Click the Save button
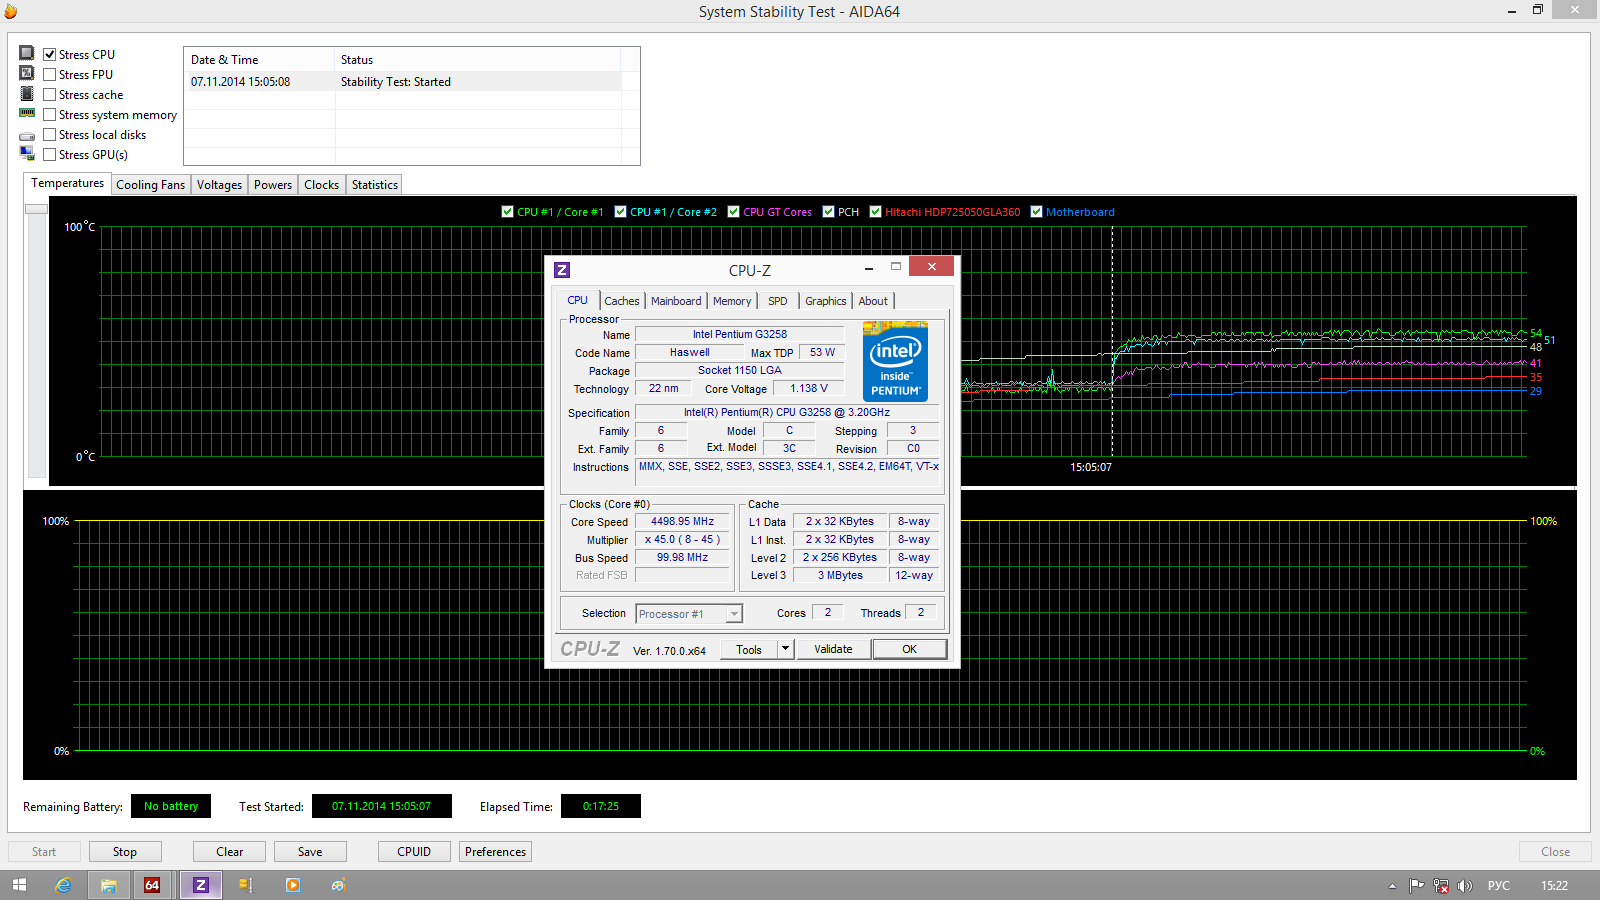 310,852
